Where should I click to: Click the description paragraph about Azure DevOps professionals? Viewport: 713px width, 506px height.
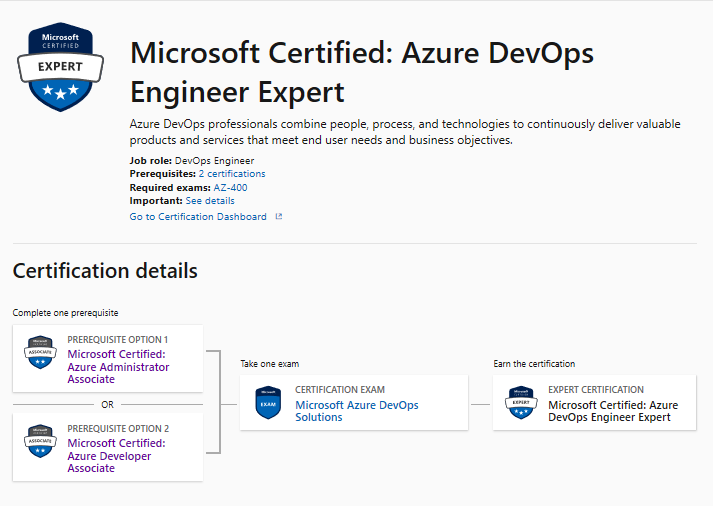pyautogui.click(x=405, y=132)
